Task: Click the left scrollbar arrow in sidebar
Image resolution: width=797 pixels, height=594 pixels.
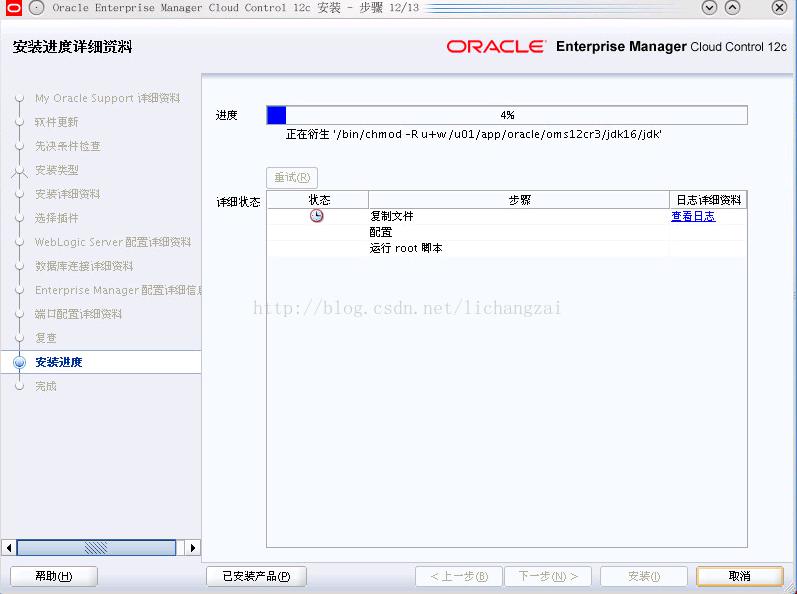Action: coord(9,548)
